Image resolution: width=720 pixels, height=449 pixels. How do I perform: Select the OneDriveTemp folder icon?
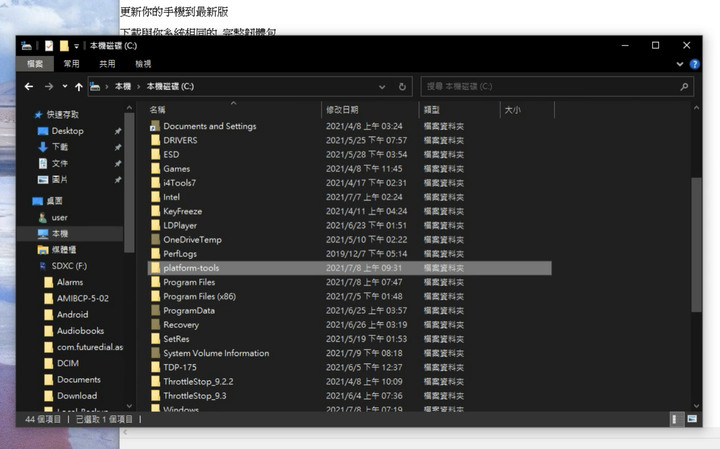155,240
